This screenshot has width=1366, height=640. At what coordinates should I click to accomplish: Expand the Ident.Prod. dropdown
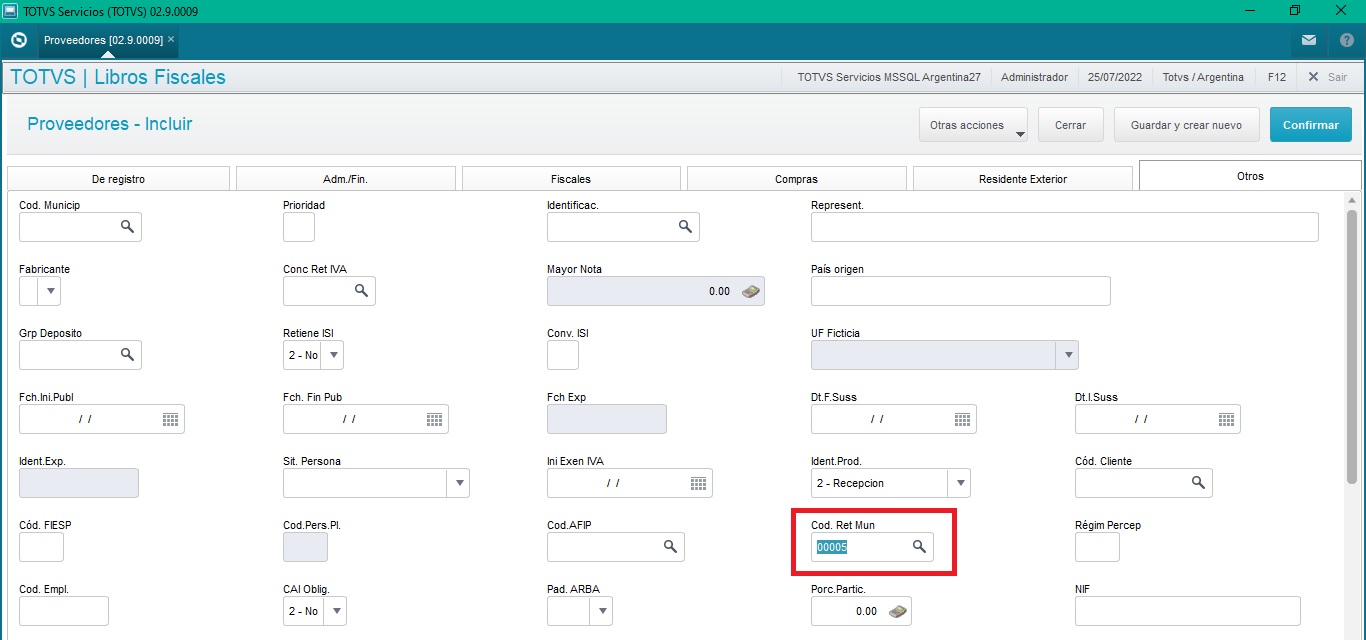coord(960,483)
